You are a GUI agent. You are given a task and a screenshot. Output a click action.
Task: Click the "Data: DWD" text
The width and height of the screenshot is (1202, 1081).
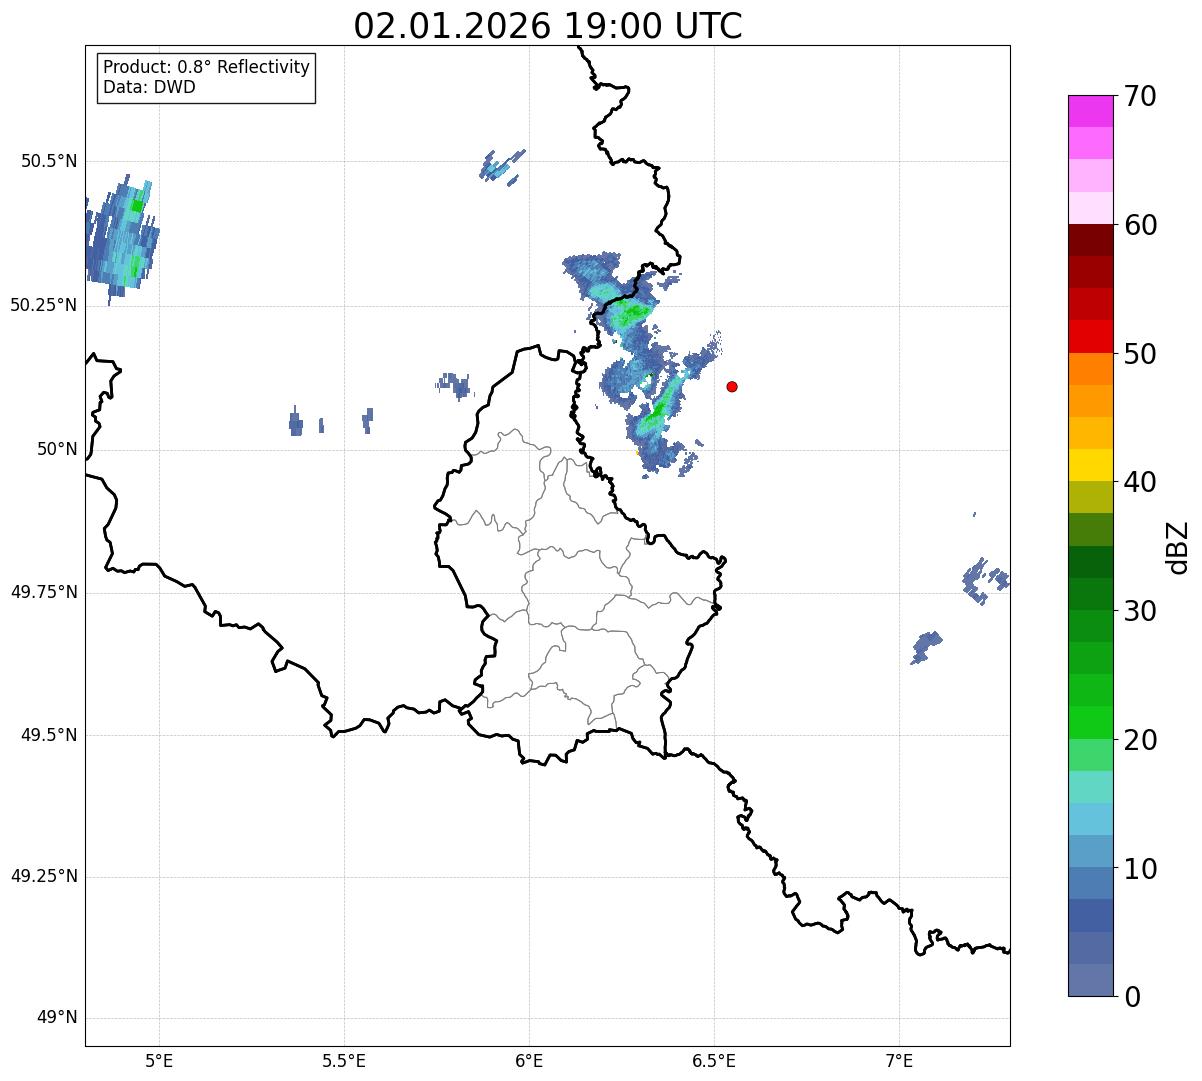pos(149,87)
